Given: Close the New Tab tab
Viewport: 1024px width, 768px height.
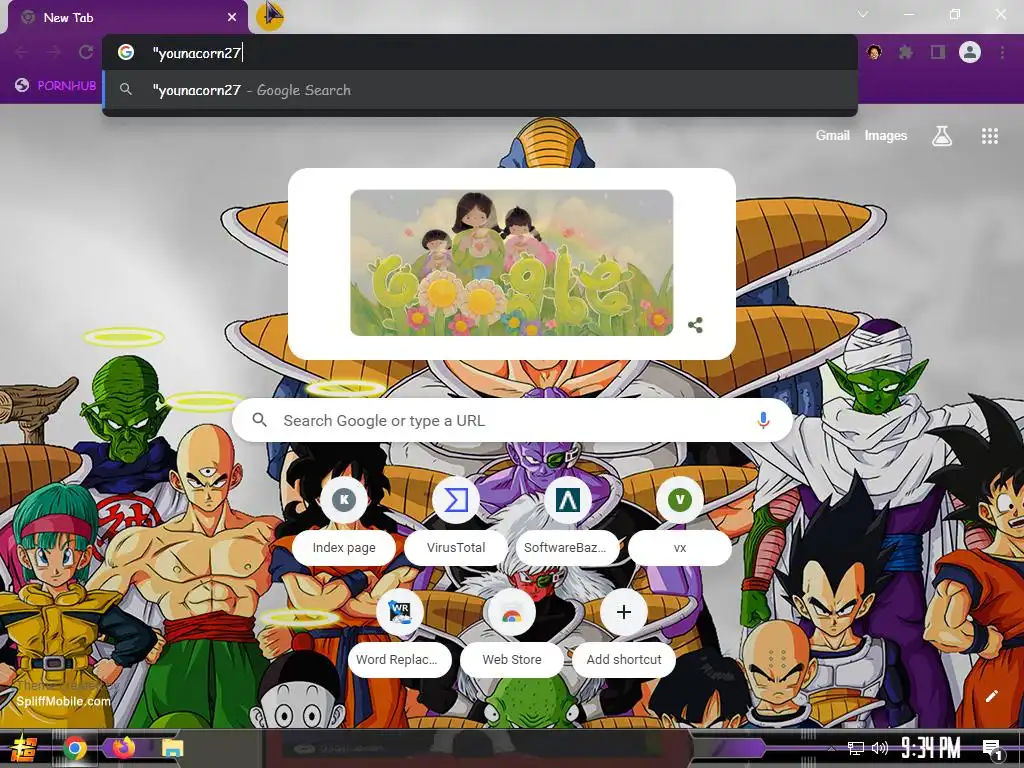Looking at the screenshot, I should point(232,18).
